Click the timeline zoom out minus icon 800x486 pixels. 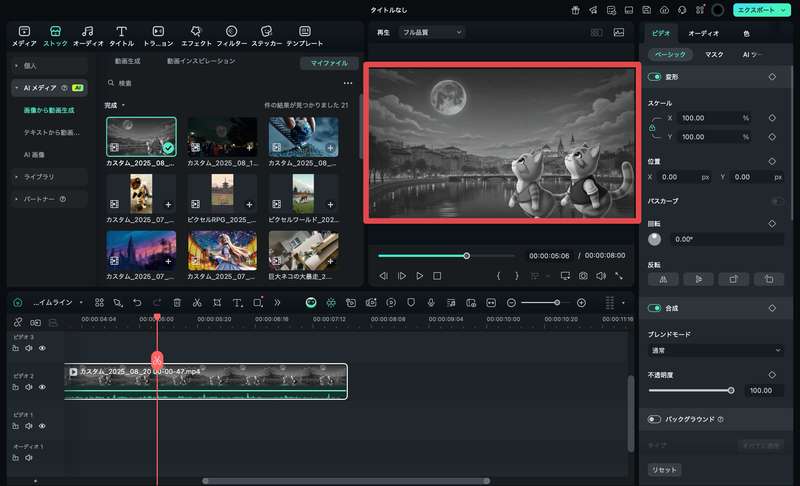pos(511,302)
